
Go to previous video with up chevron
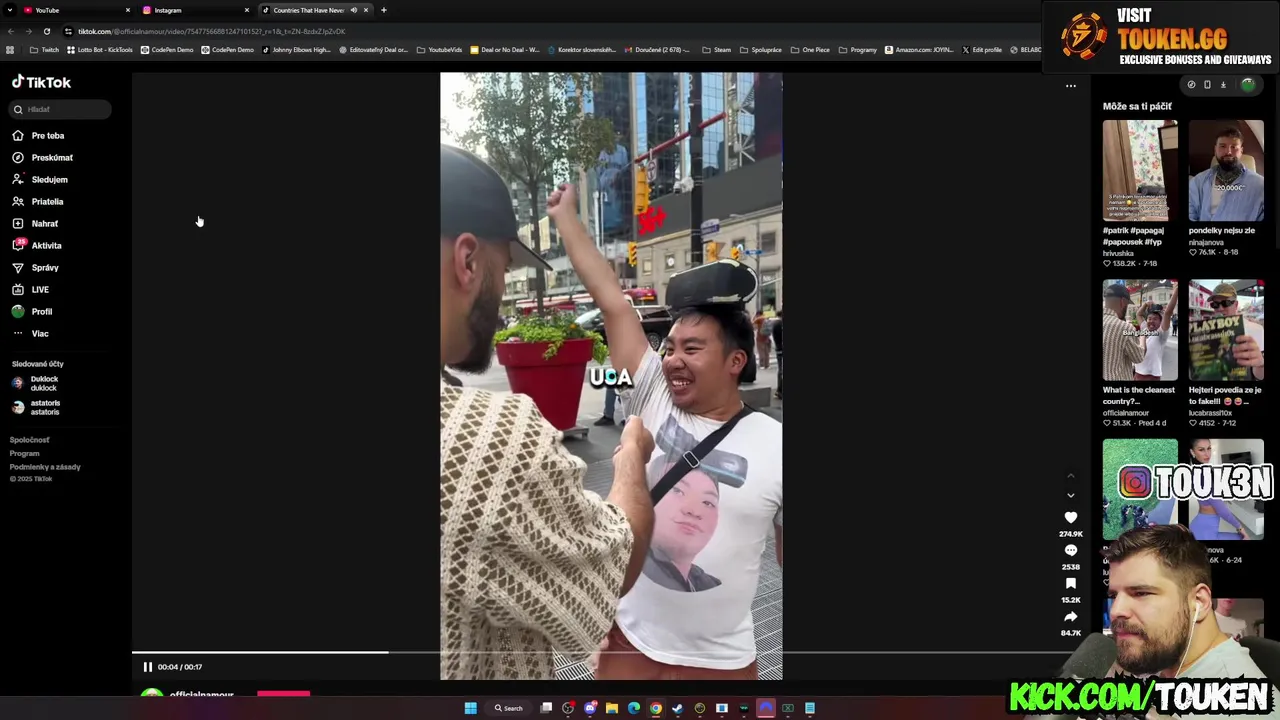(x=1070, y=476)
